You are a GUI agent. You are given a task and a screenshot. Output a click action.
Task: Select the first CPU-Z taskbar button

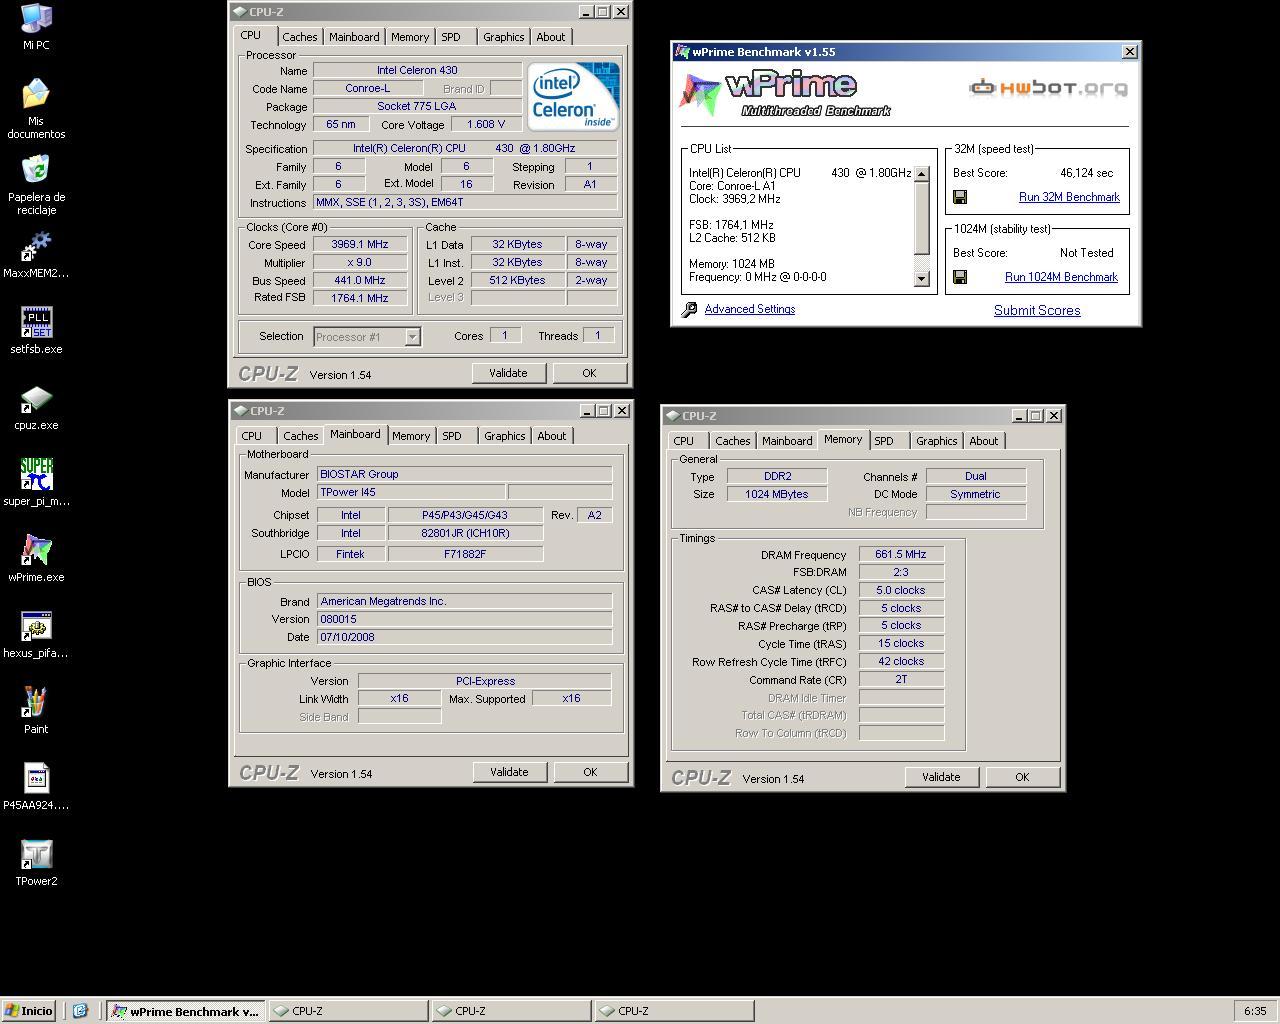[348, 1011]
